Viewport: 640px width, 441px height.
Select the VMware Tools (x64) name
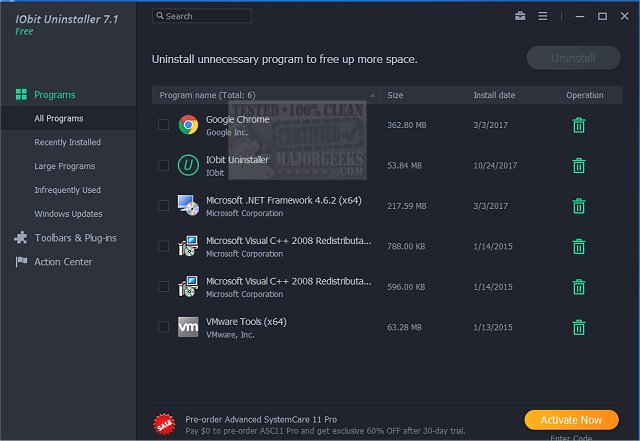(x=246, y=322)
